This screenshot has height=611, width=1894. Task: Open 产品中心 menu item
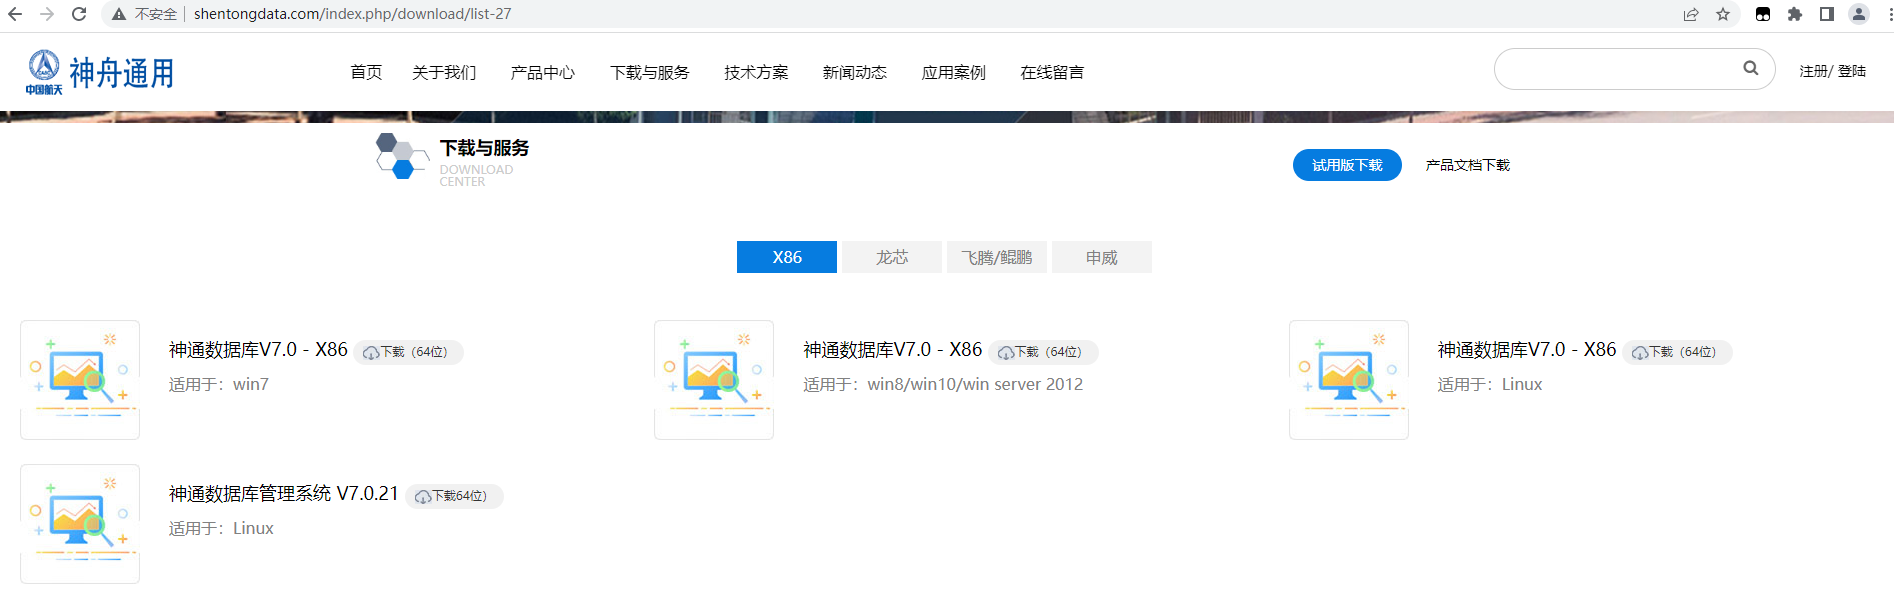[x=543, y=72]
